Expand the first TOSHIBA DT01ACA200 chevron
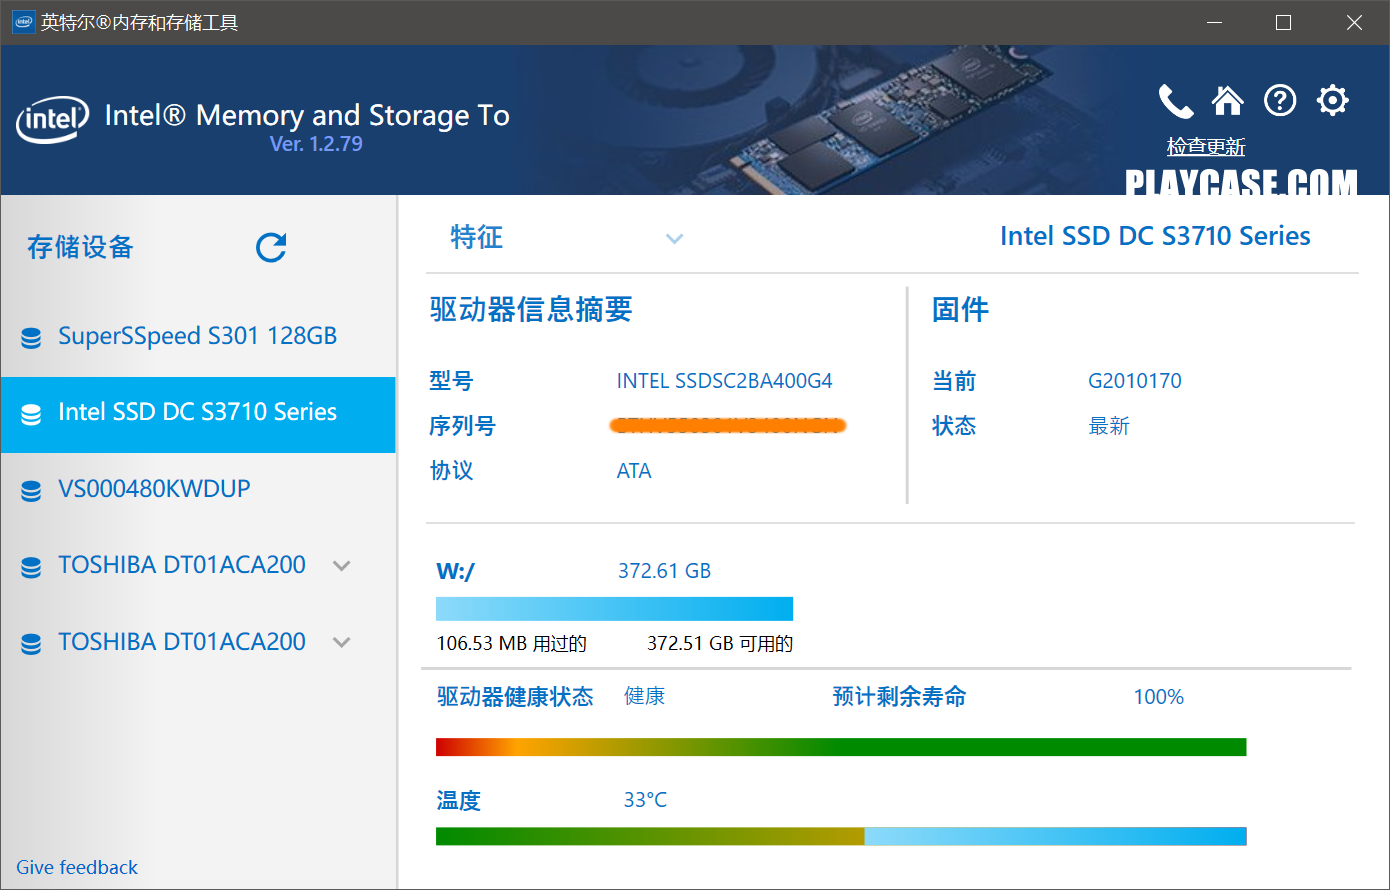 (x=342, y=566)
